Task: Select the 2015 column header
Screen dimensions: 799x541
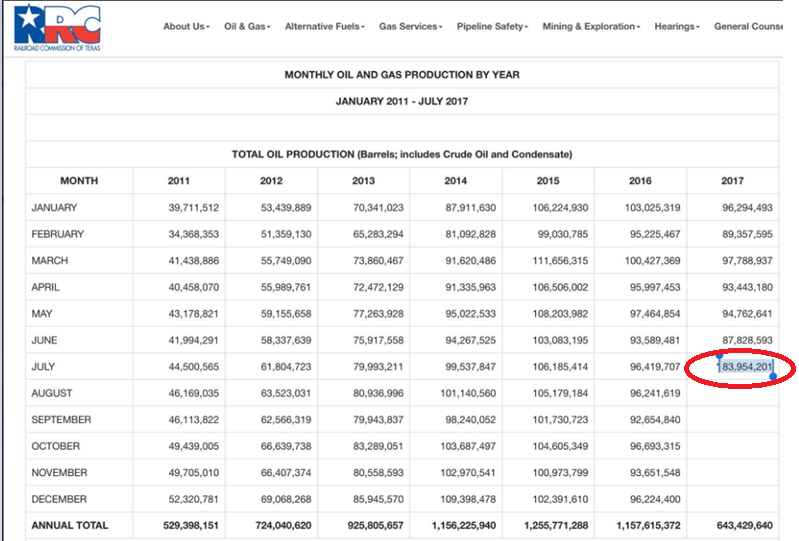Action: pos(548,181)
